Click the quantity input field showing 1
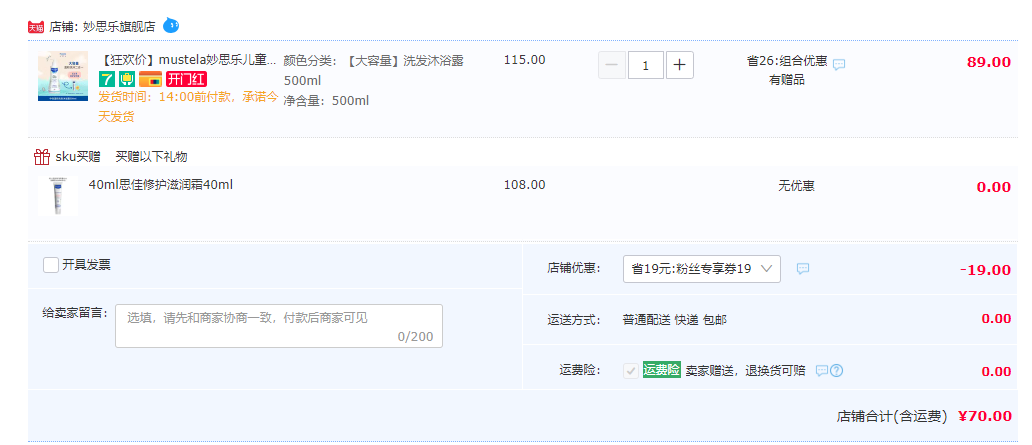1032x445 pixels. click(646, 65)
